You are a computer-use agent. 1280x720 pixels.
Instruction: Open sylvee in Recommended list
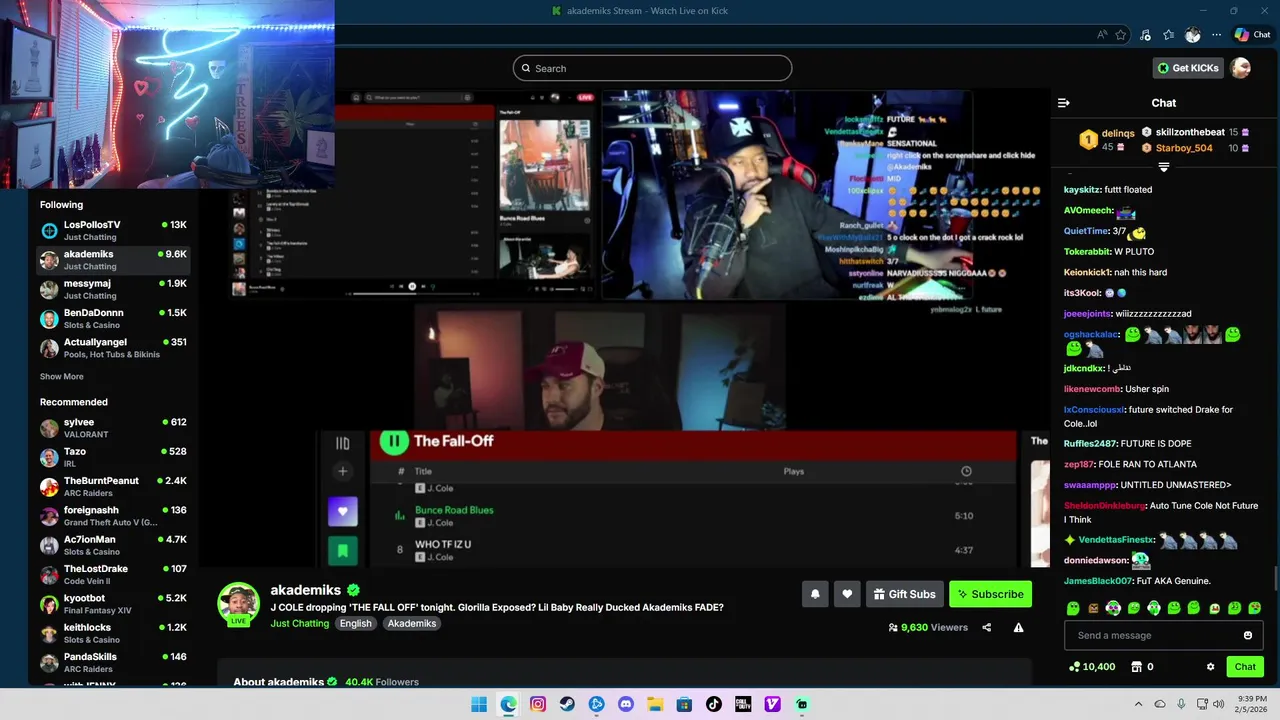113,428
